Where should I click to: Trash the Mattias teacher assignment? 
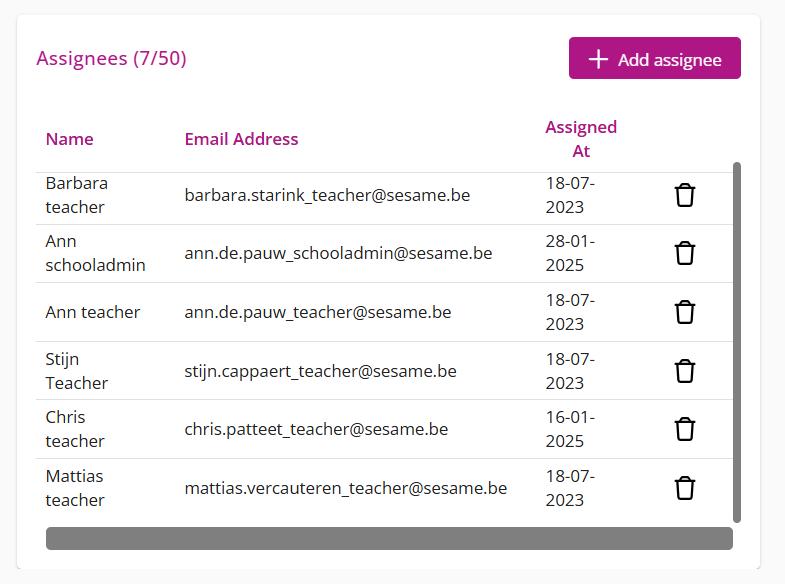point(684,488)
